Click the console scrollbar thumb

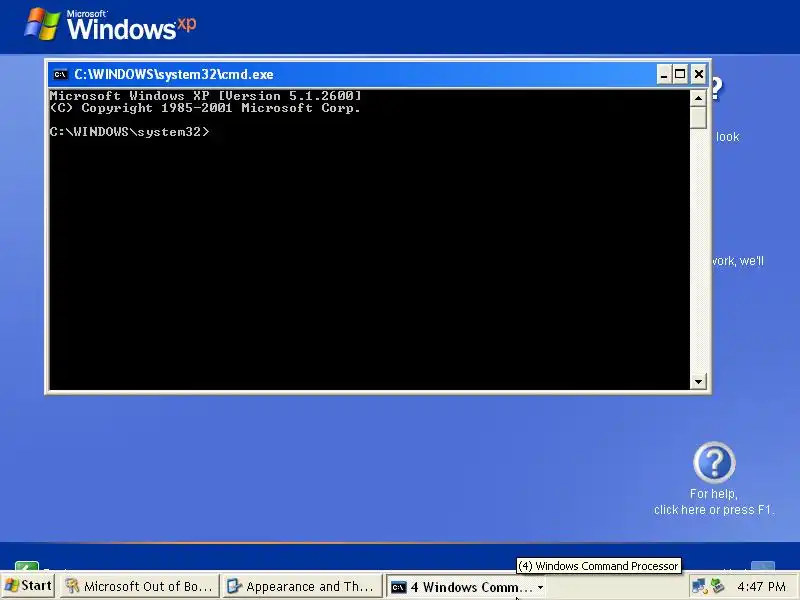point(698,117)
